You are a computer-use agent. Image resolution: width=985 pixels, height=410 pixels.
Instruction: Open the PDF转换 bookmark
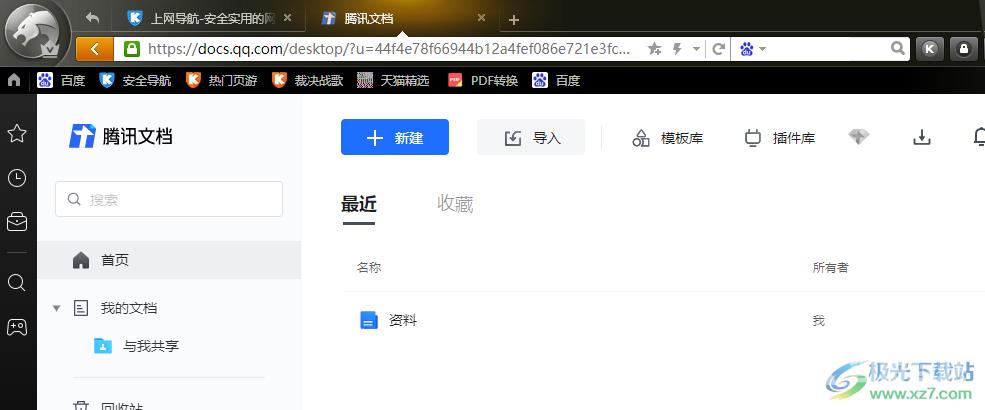(482, 80)
